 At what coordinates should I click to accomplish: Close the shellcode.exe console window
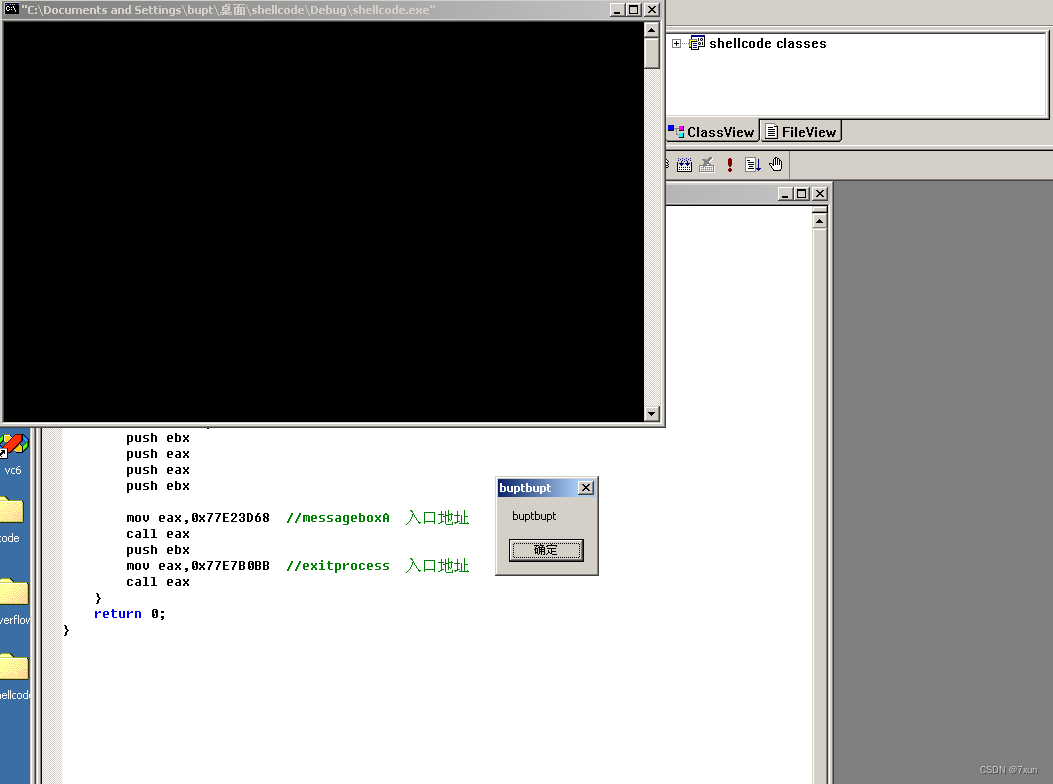click(651, 9)
